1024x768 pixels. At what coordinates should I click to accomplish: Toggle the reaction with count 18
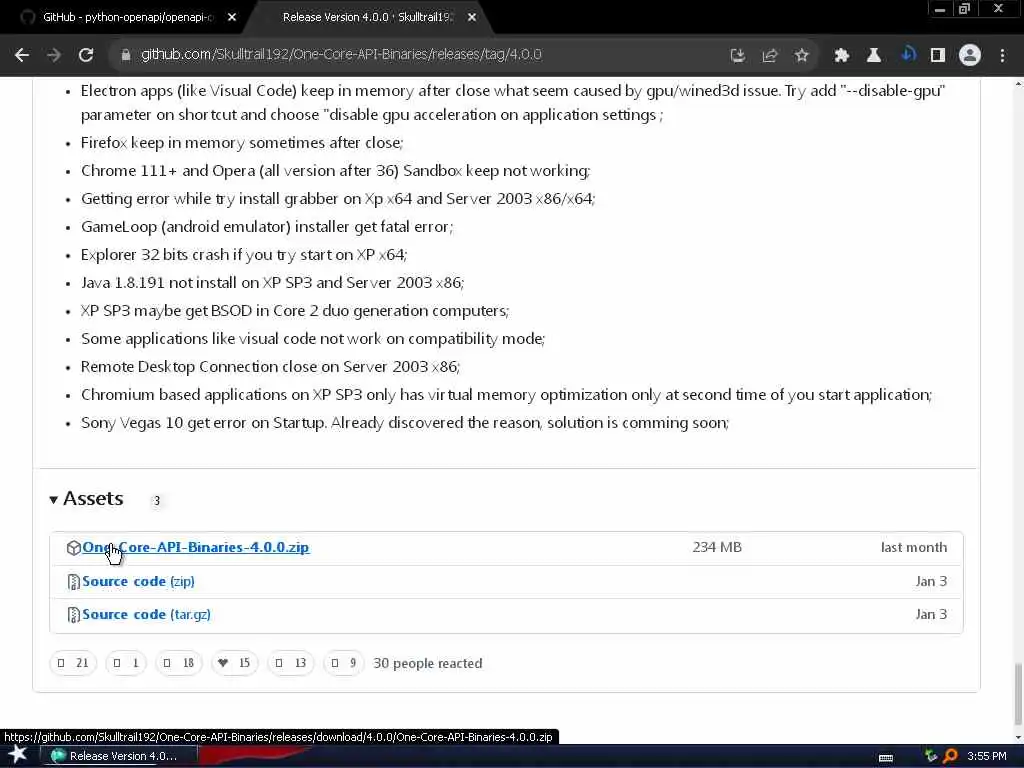click(x=179, y=664)
